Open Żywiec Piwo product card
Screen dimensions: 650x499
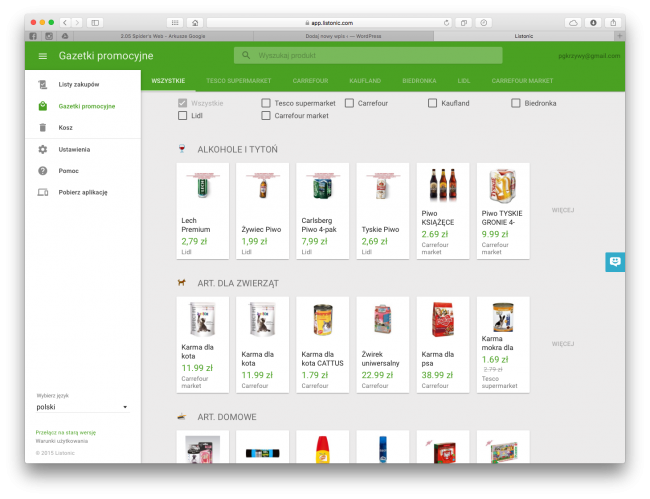pos(262,211)
